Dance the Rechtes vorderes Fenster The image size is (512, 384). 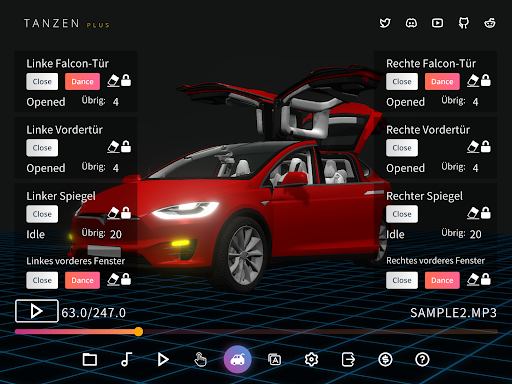pos(442,280)
